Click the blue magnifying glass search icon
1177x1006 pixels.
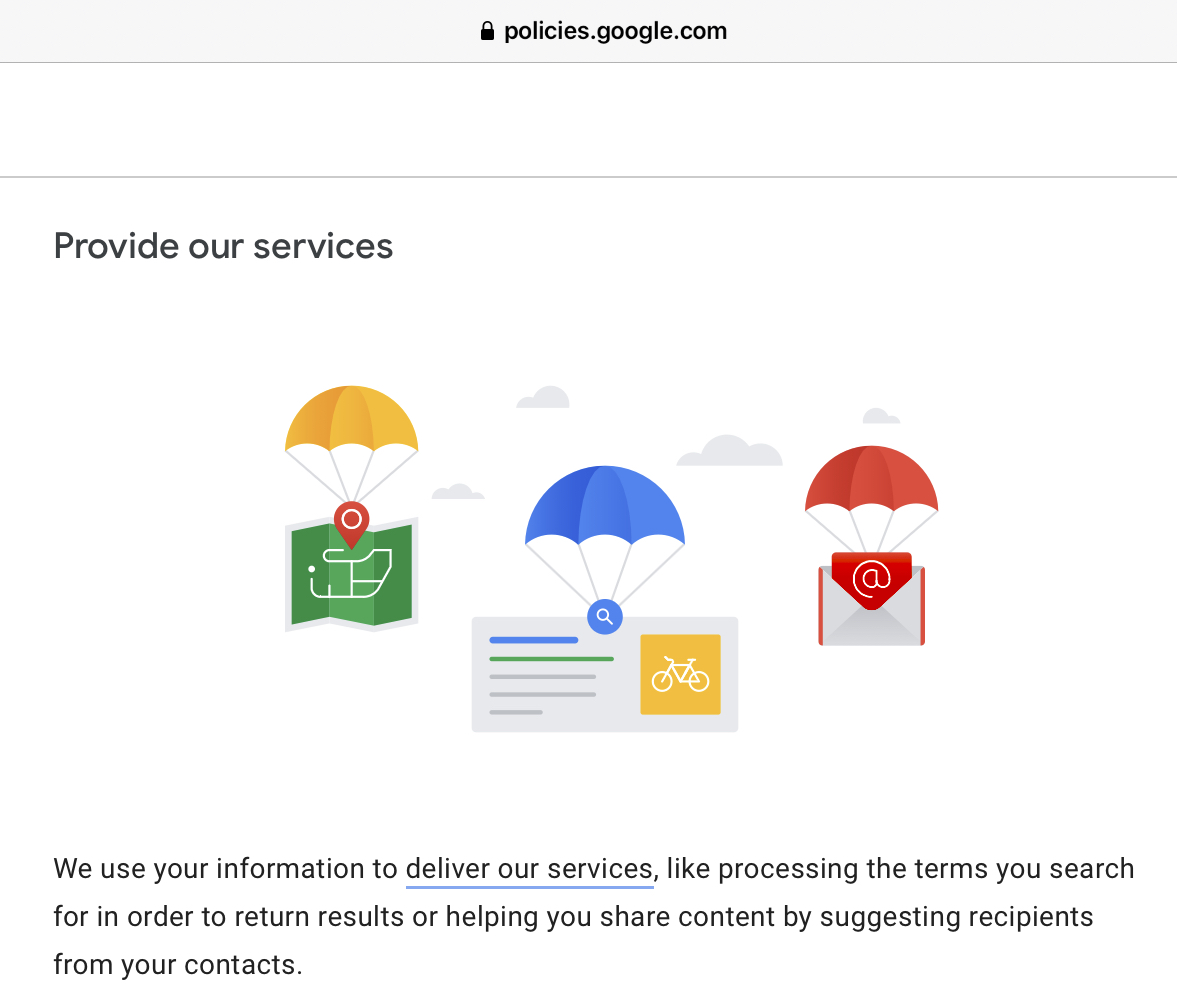(604, 616)
